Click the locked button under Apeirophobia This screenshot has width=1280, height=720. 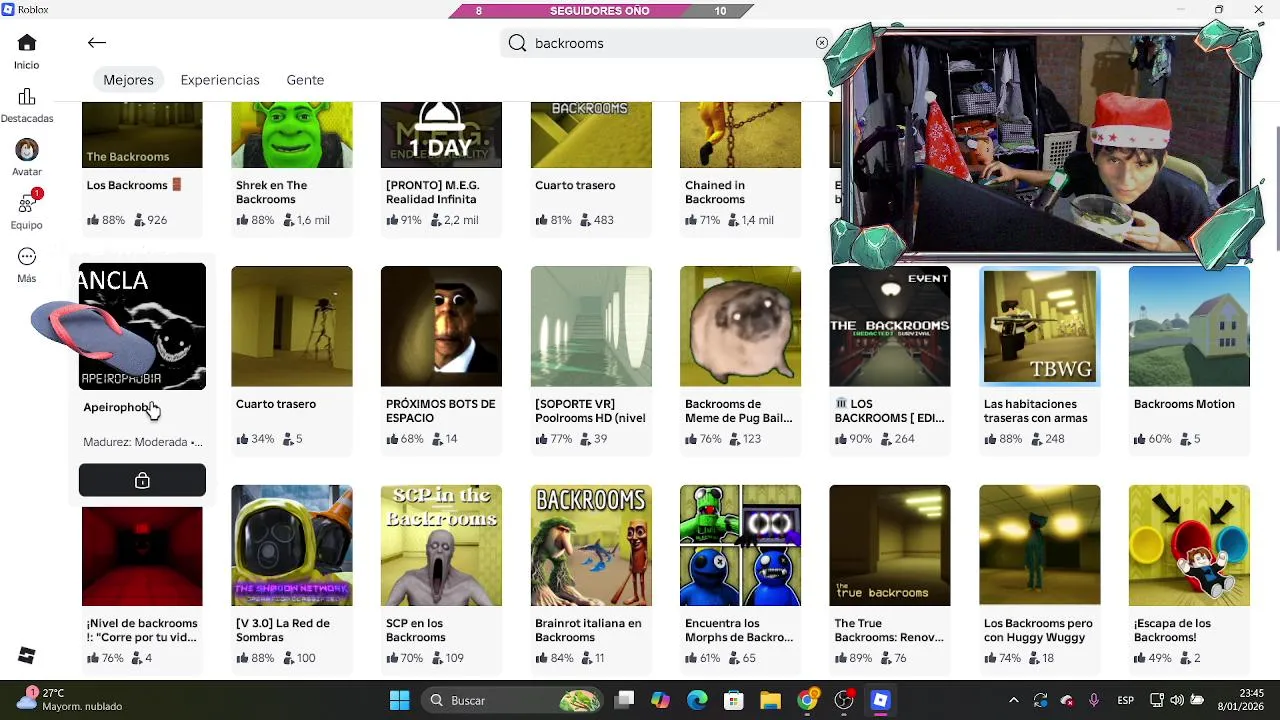tap(142, 481)
